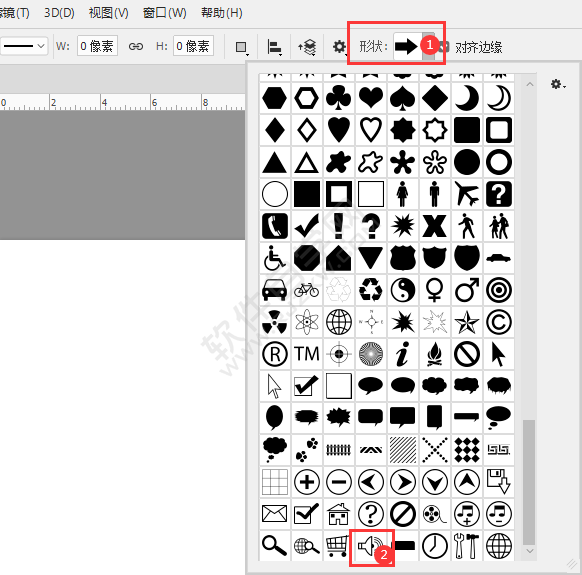Pick the envelope mail shape
This screenshot has width=582, height=575.
tap(274, 514)
